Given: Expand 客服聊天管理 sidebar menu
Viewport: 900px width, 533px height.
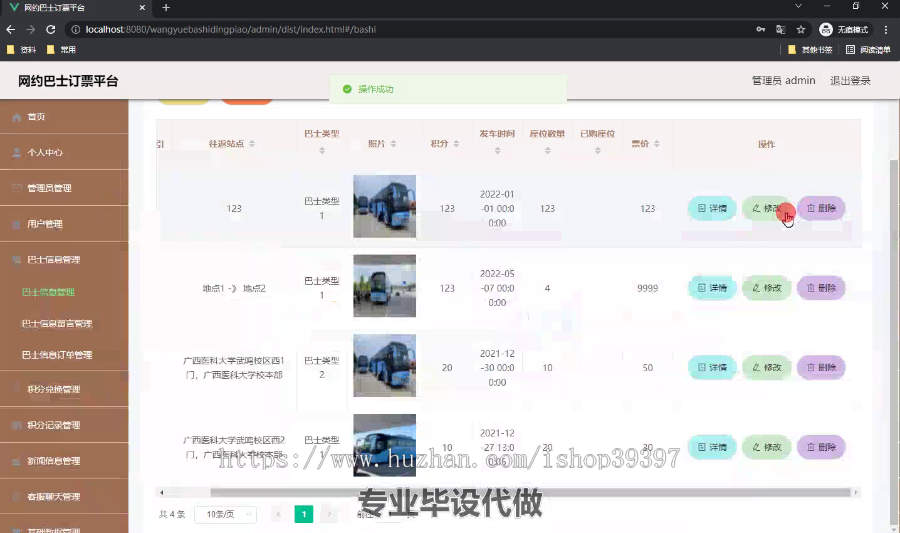Looking at the screenshot, I should [x=64, y=496].
